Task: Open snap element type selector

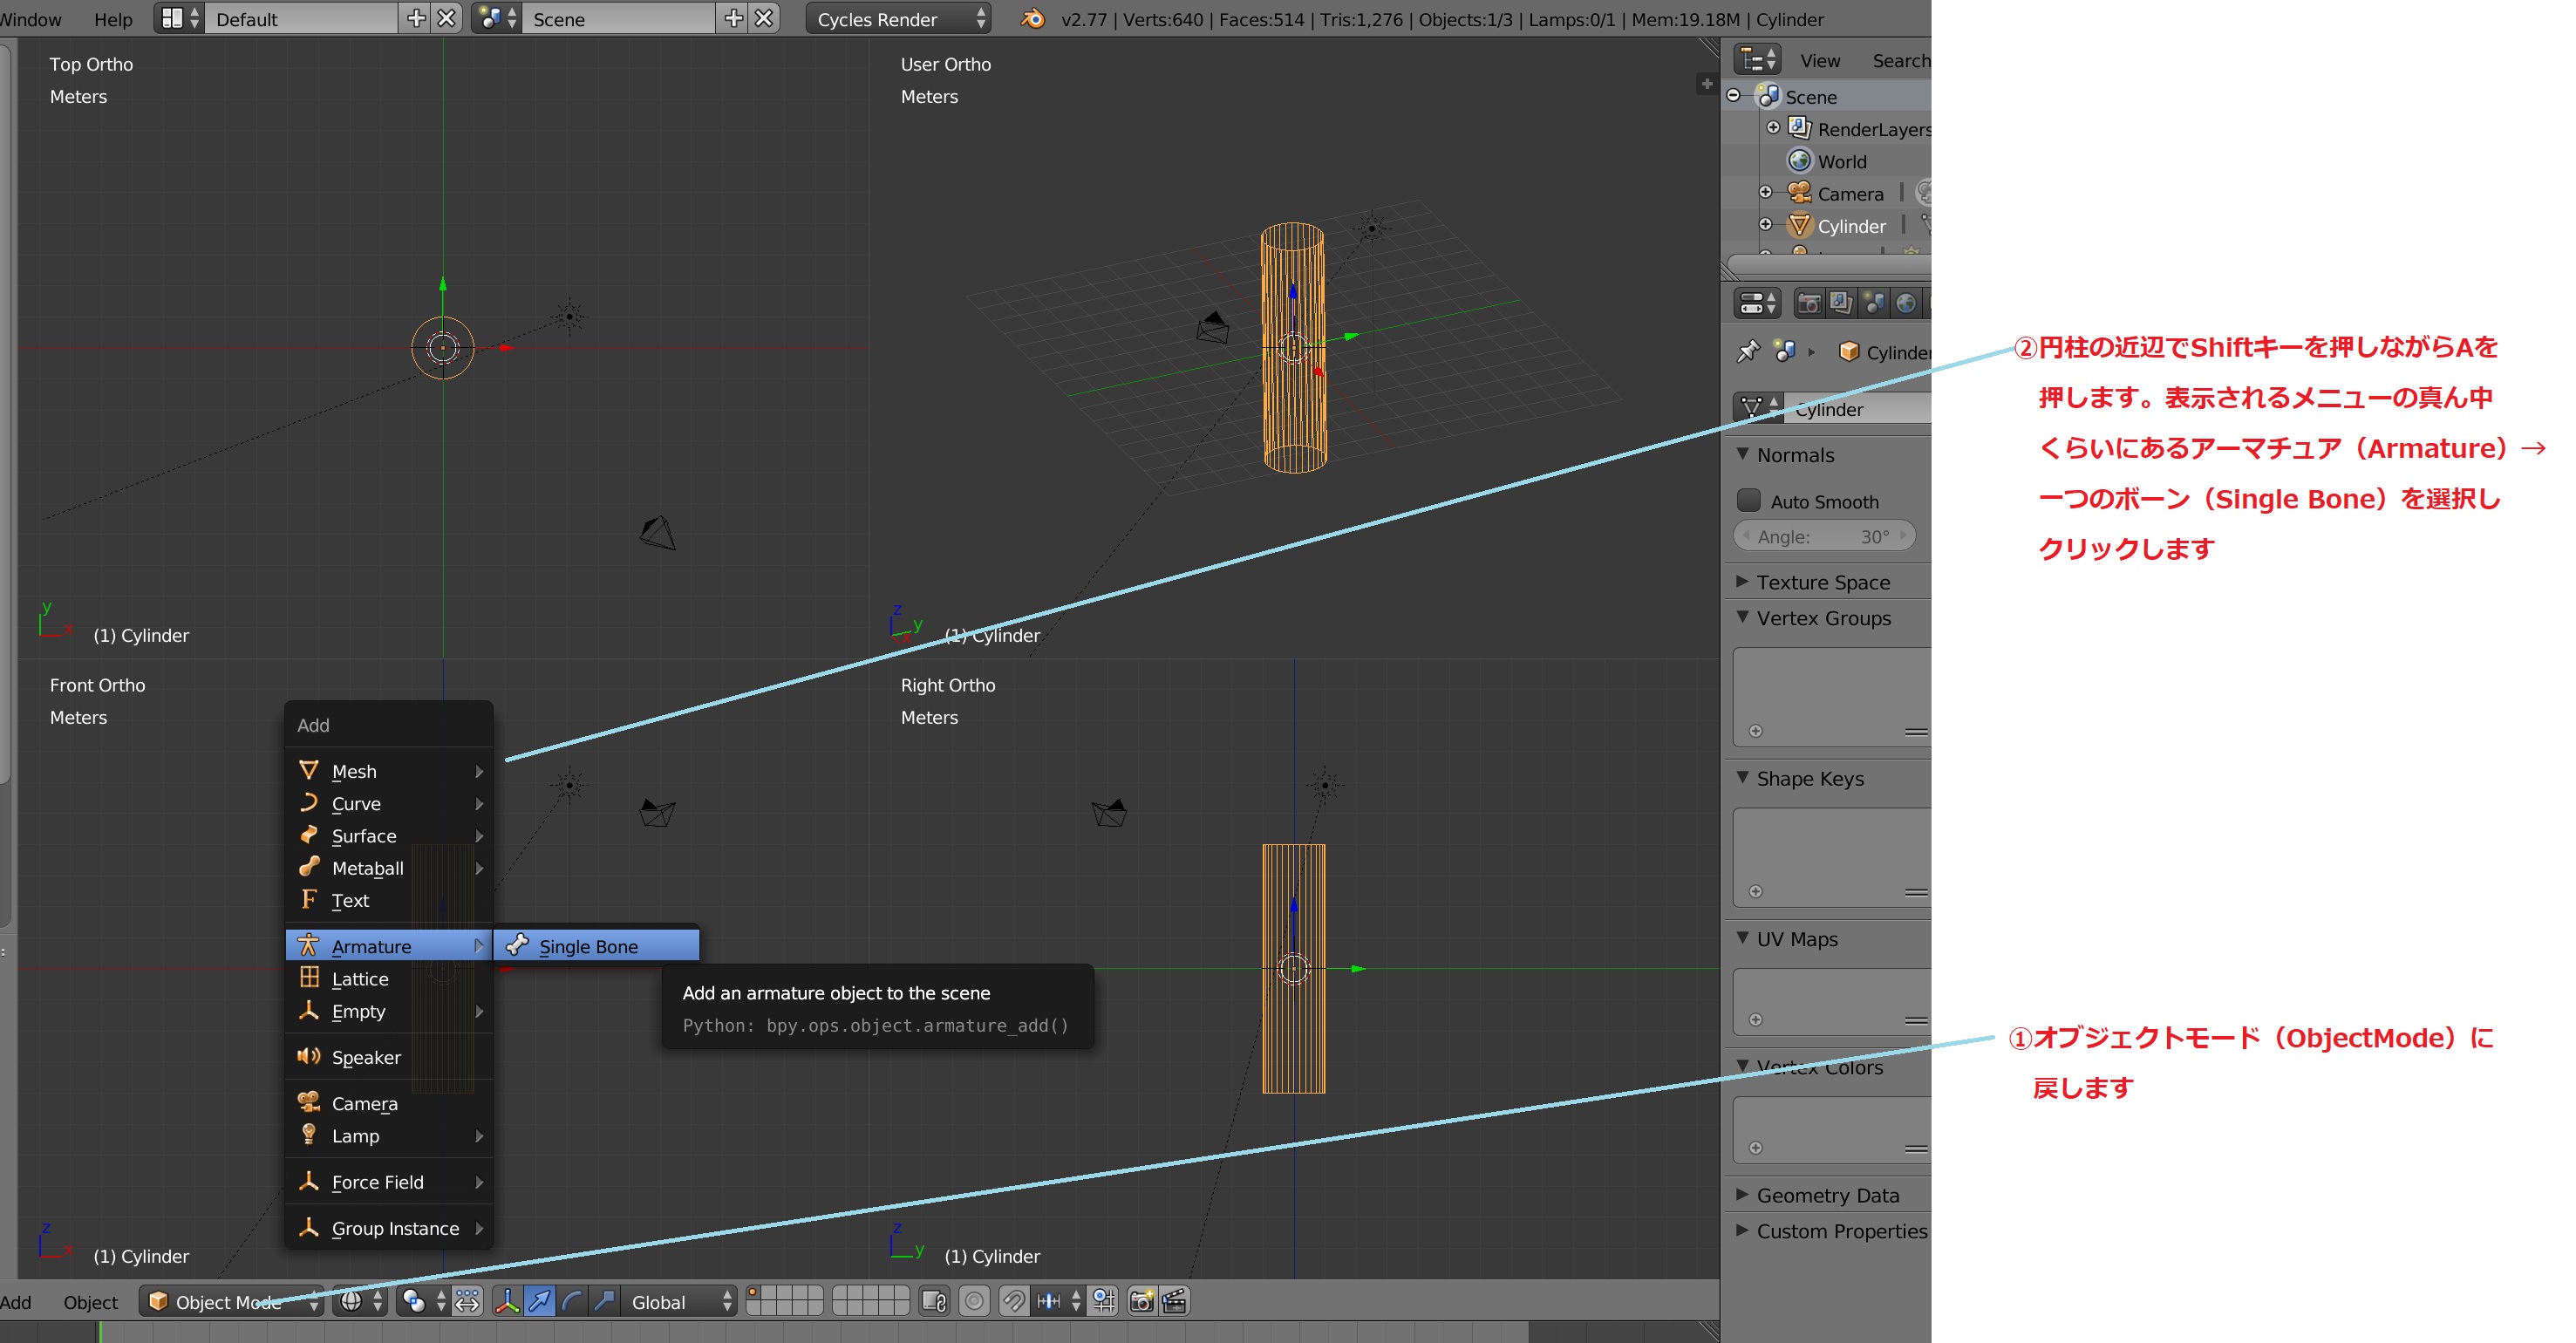Action: 1058,1301
